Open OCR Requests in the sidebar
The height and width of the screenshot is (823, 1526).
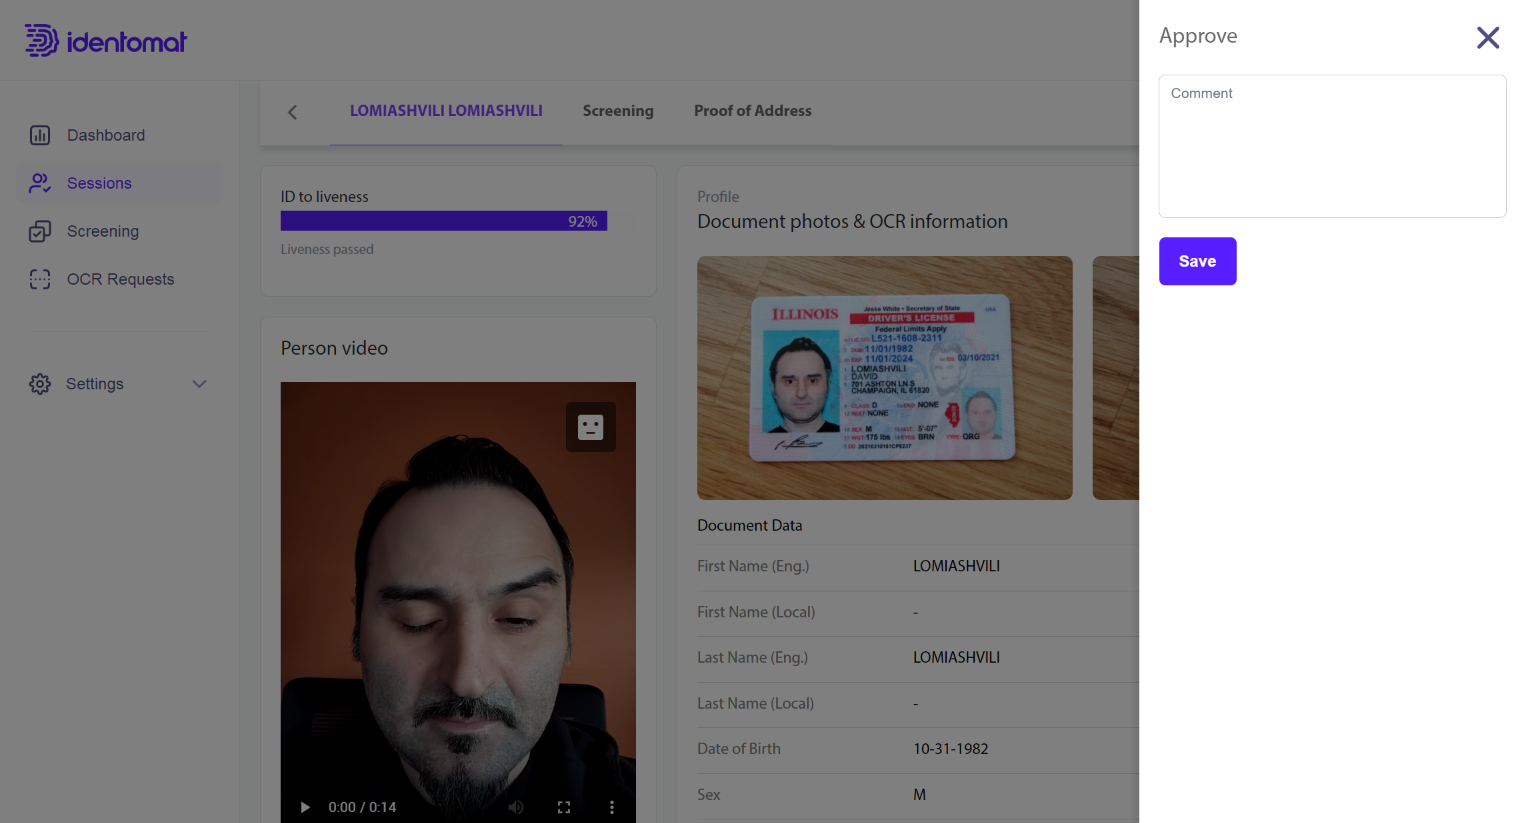[x=120, y=279]
